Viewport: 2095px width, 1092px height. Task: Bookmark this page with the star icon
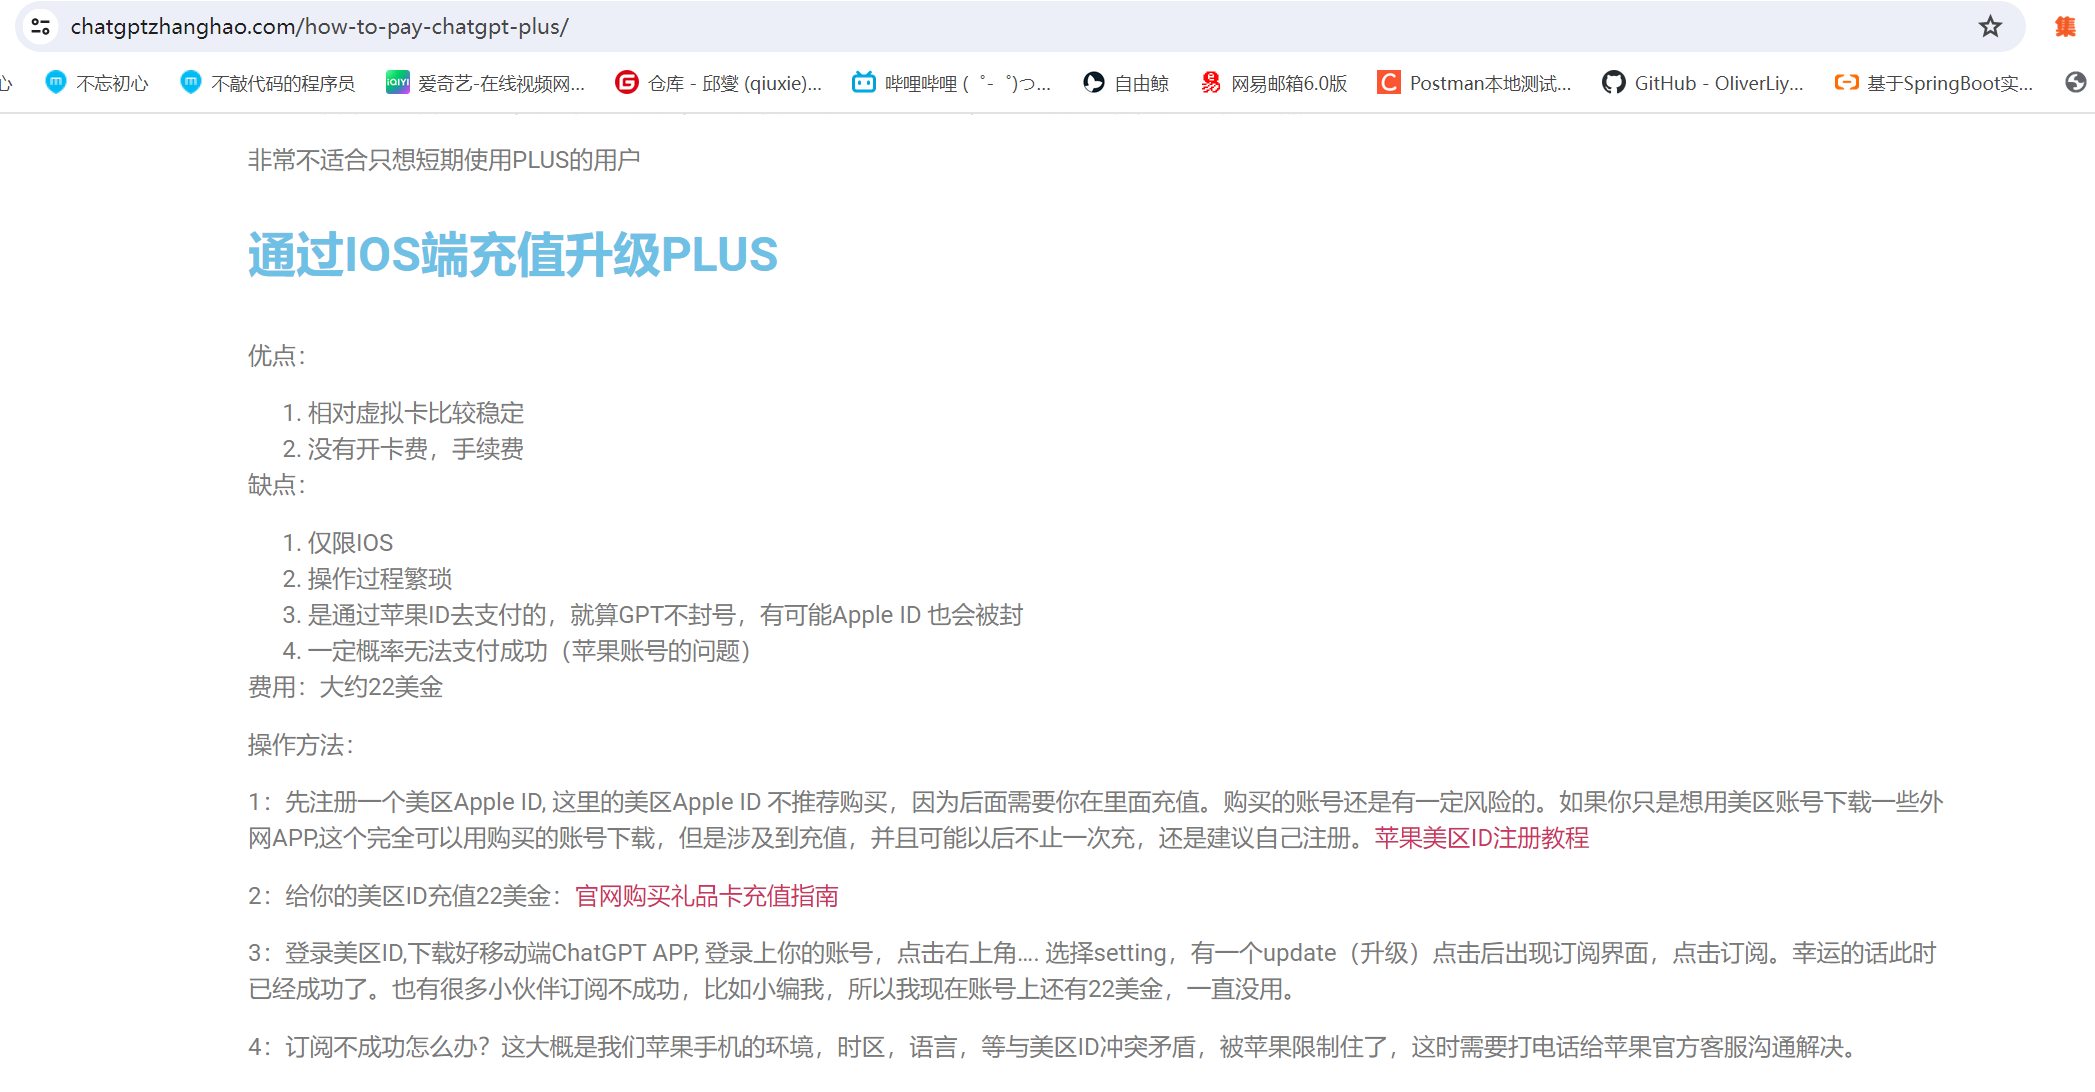[x=1990, y=27]
